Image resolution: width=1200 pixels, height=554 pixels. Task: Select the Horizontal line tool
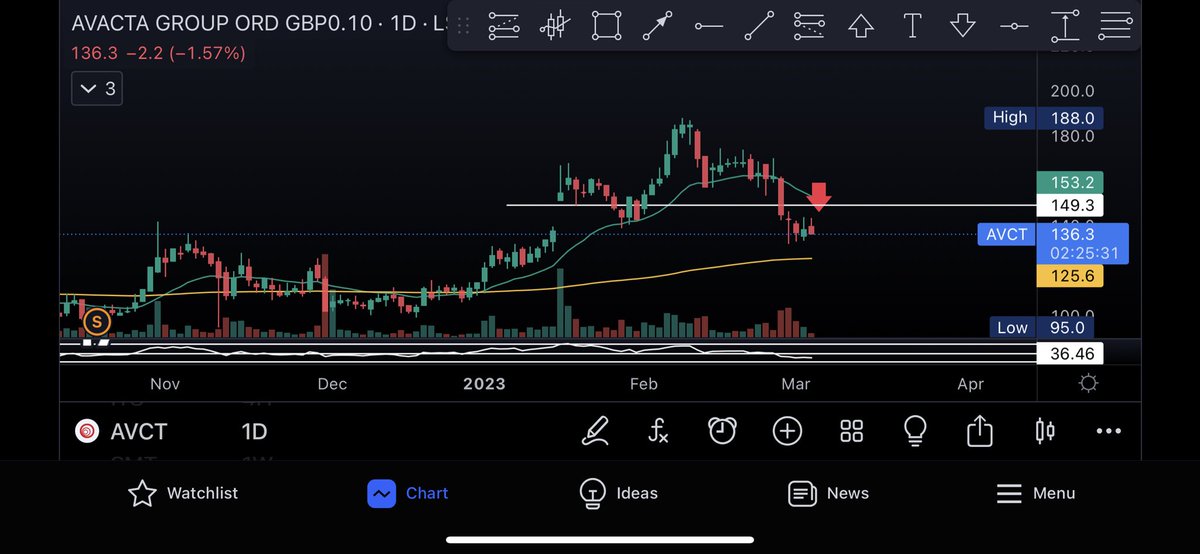pos(1014,25)
